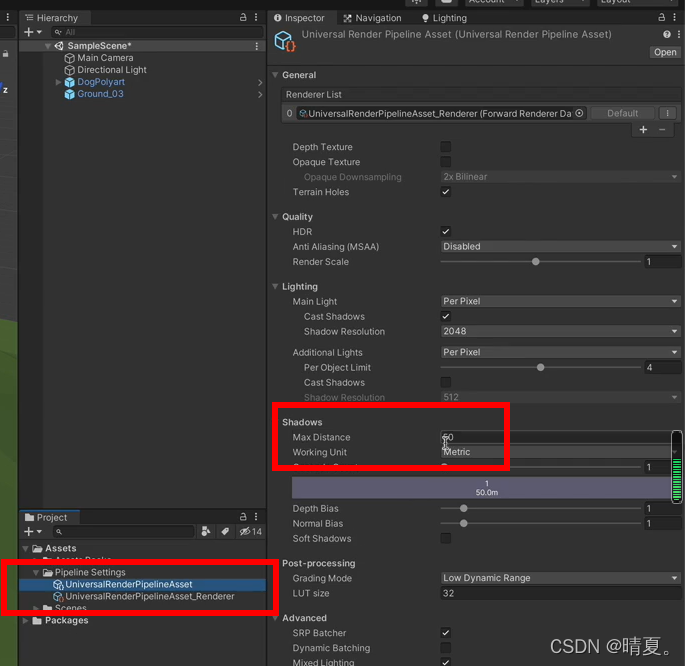The image size is (685, 666).
Task: Add renderer with plus button
Action: coord(643,130)
